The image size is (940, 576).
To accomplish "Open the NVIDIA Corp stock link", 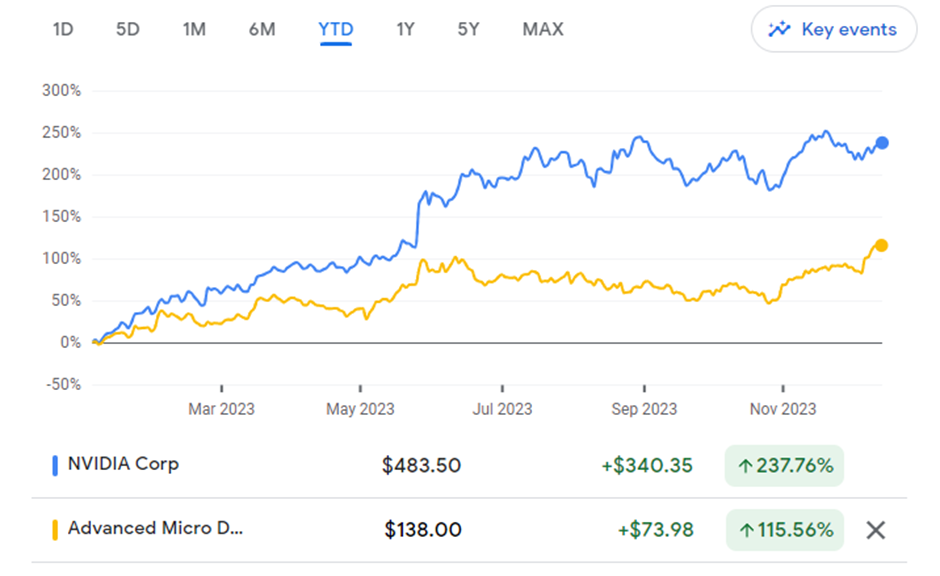I will point(123,464).
